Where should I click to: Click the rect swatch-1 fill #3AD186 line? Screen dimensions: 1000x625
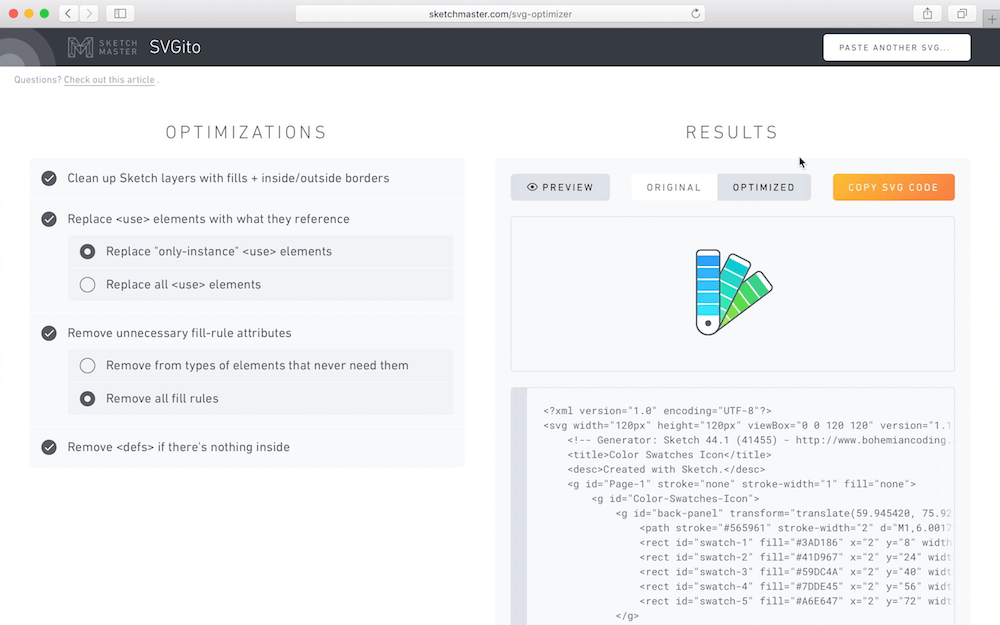(795, 543)
